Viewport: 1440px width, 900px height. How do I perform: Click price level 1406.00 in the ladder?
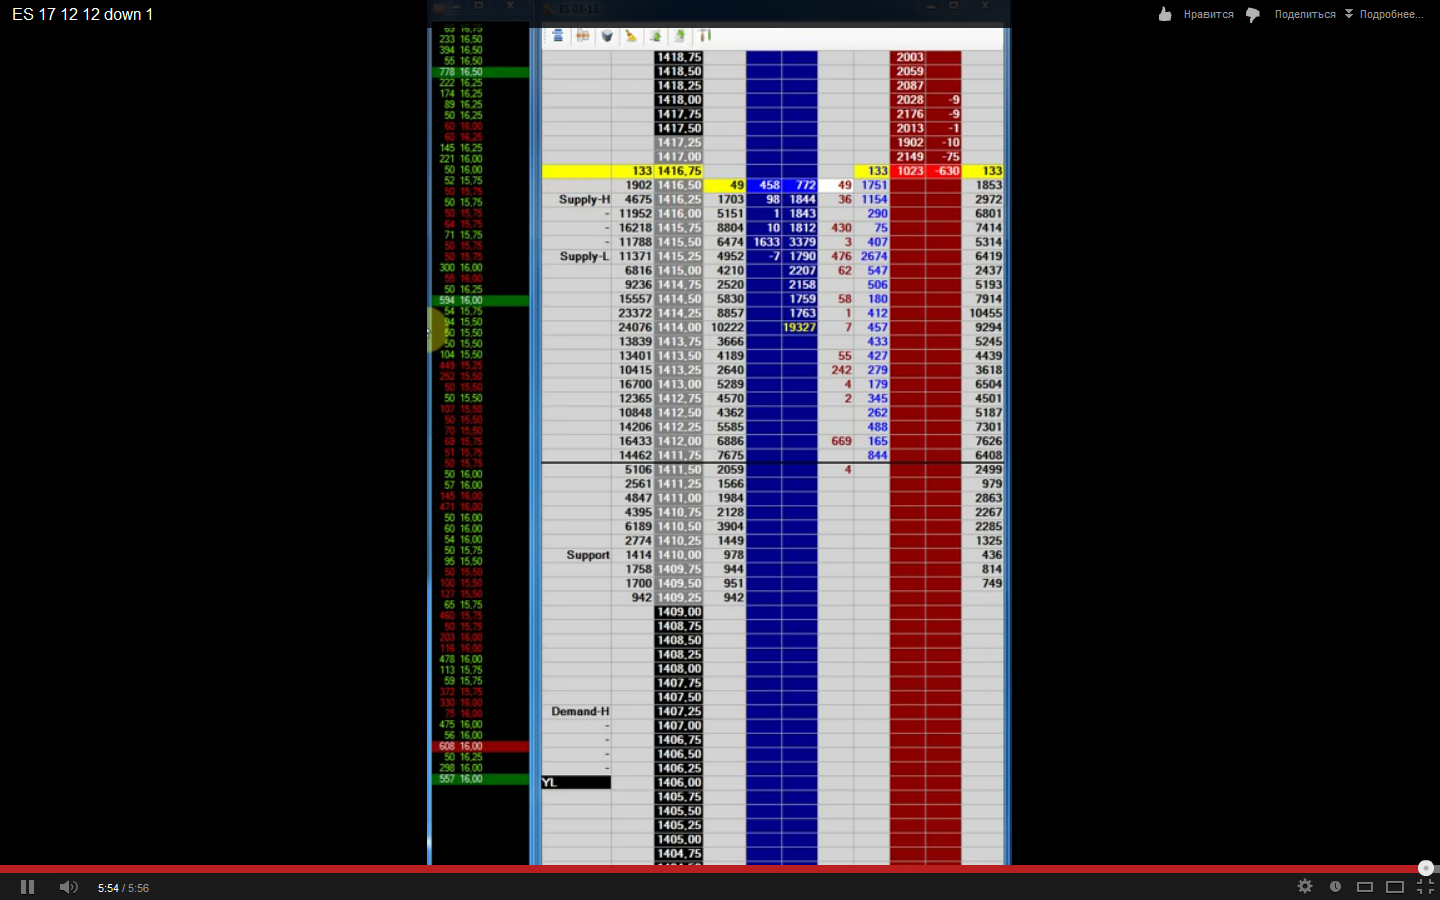tap(679, 782)
